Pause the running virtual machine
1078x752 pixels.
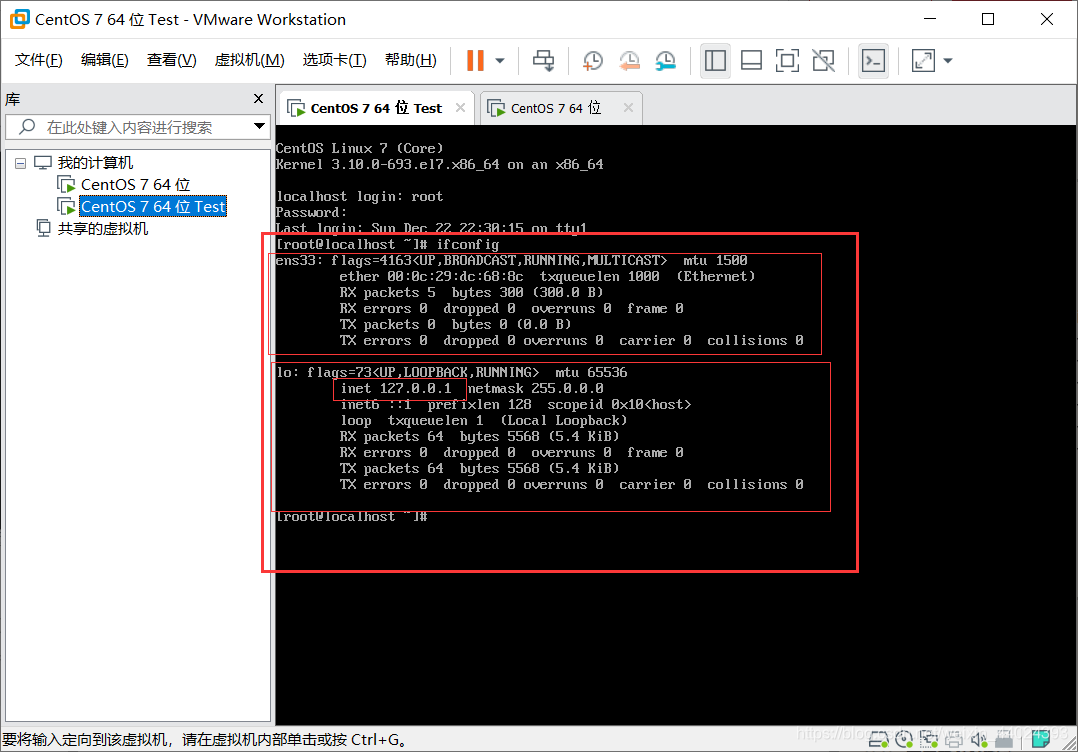(x=475, y=60)
